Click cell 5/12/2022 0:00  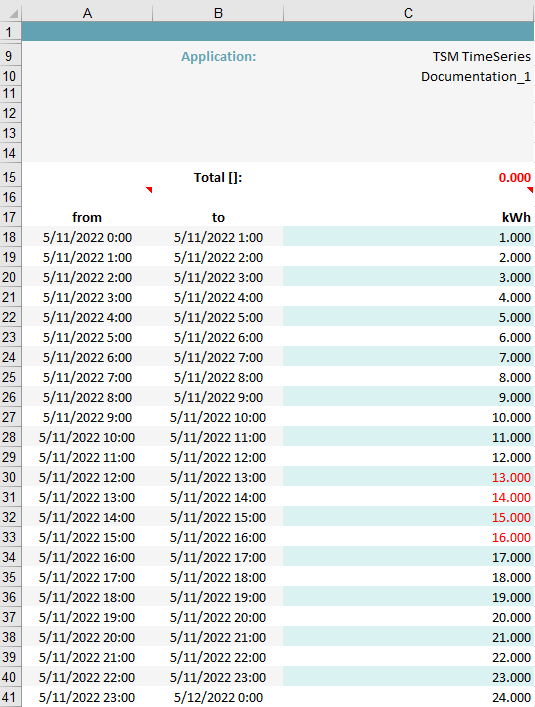[218, 697]
